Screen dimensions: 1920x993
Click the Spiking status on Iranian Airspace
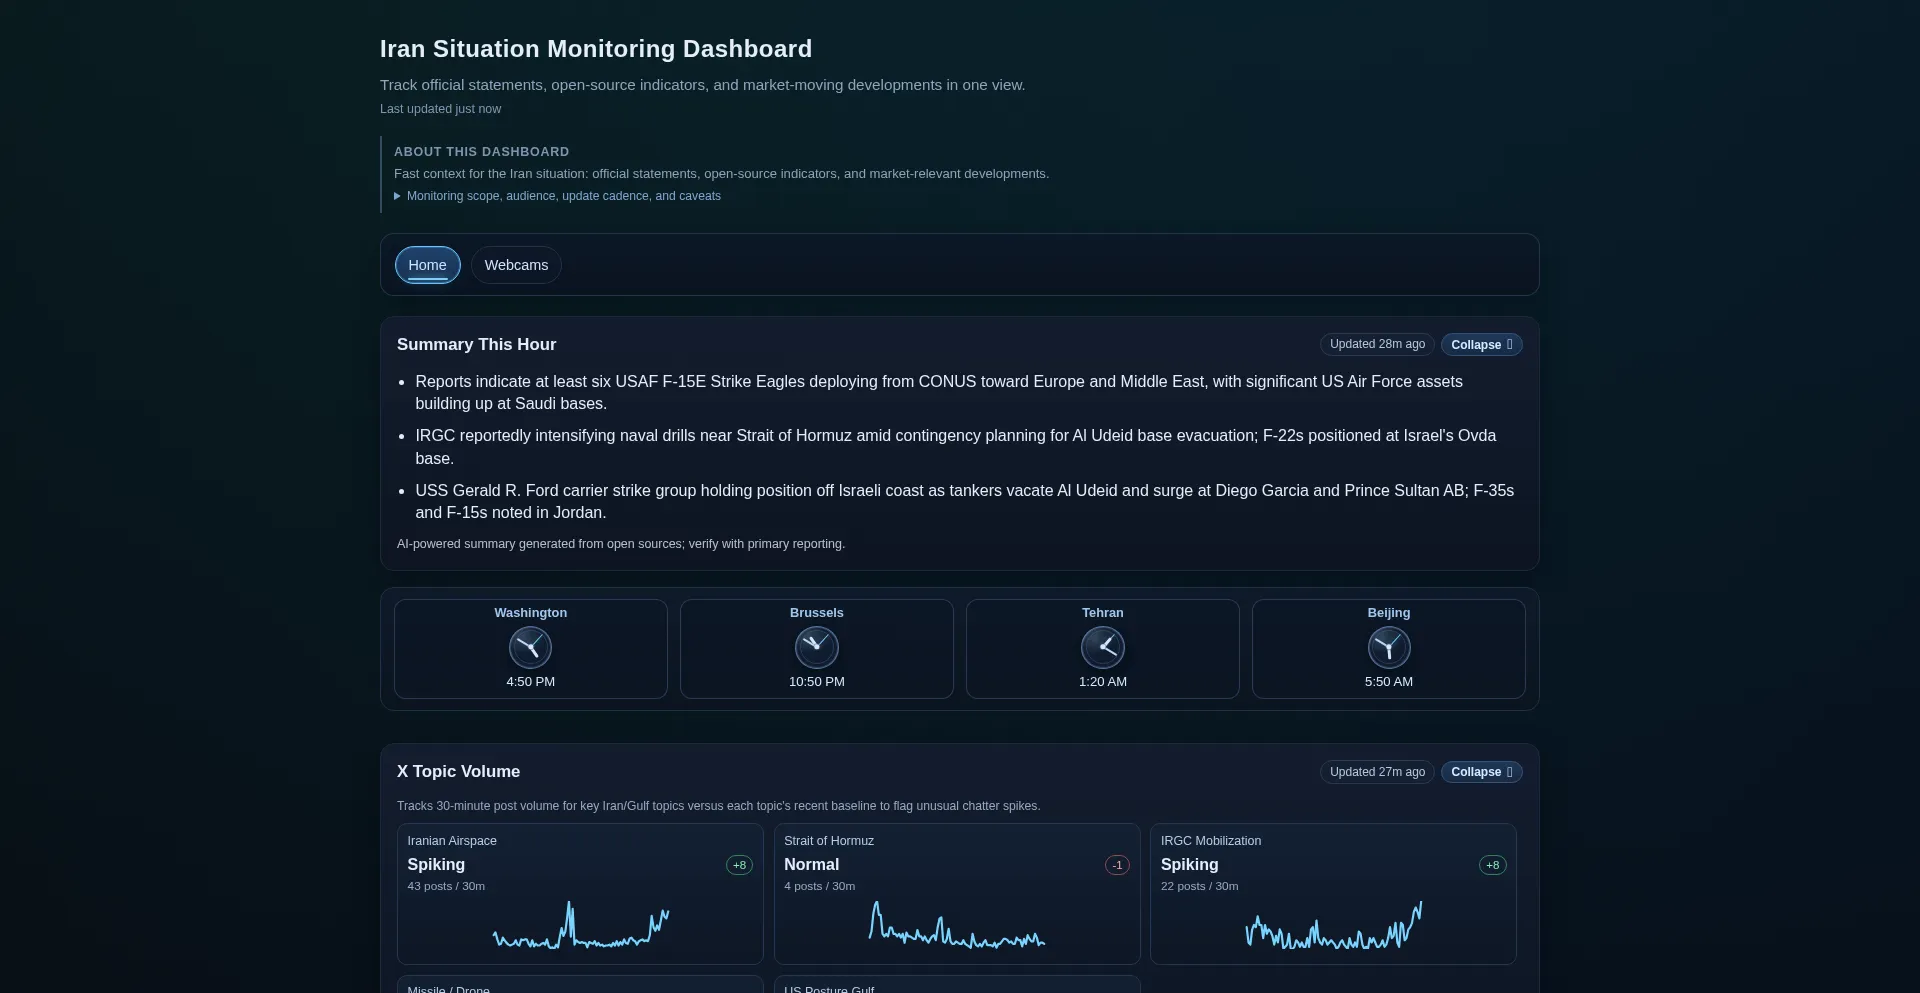point(435,864)
